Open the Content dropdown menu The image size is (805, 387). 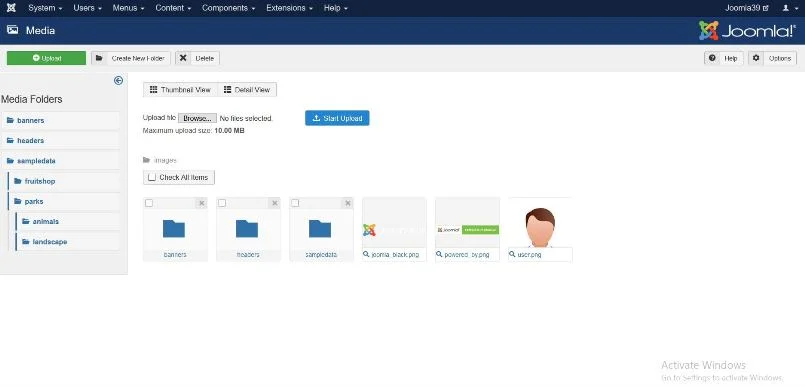[x=173, y=8]
